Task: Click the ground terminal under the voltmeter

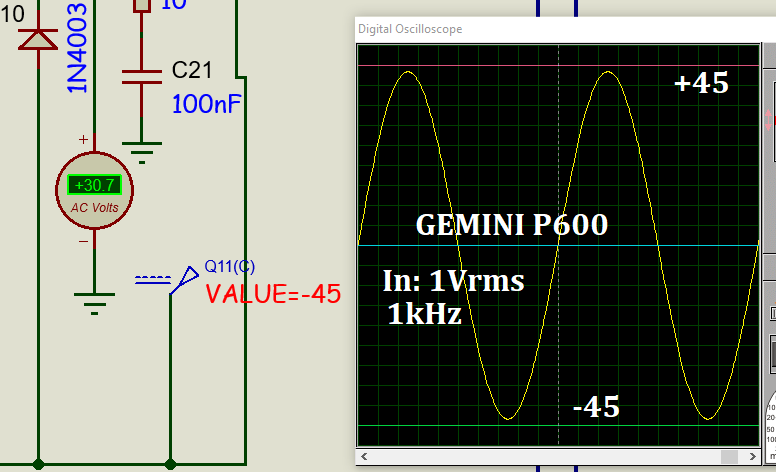Action: [x=93, y=302]
